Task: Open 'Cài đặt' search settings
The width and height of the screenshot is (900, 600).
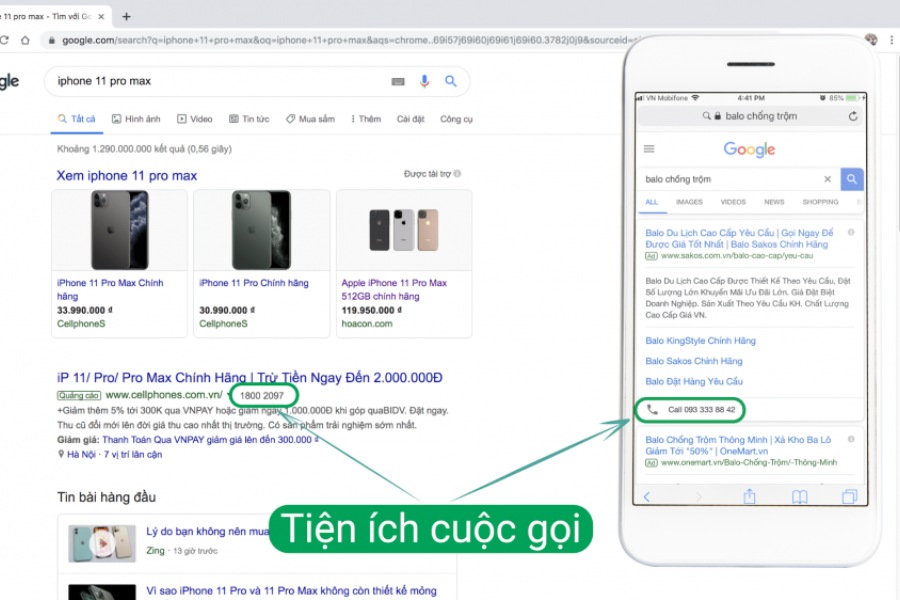Action: (410, 119)
